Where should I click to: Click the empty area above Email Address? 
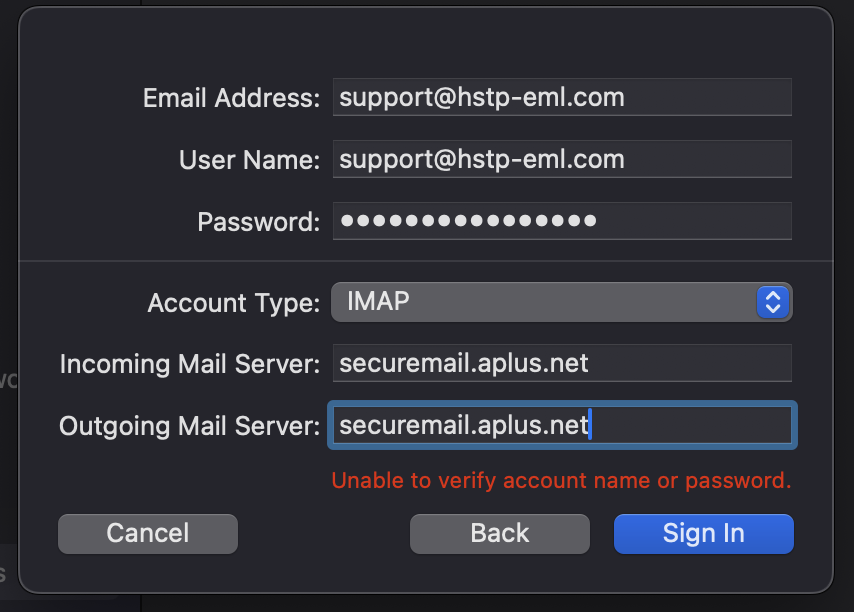[x=425, y=42]
